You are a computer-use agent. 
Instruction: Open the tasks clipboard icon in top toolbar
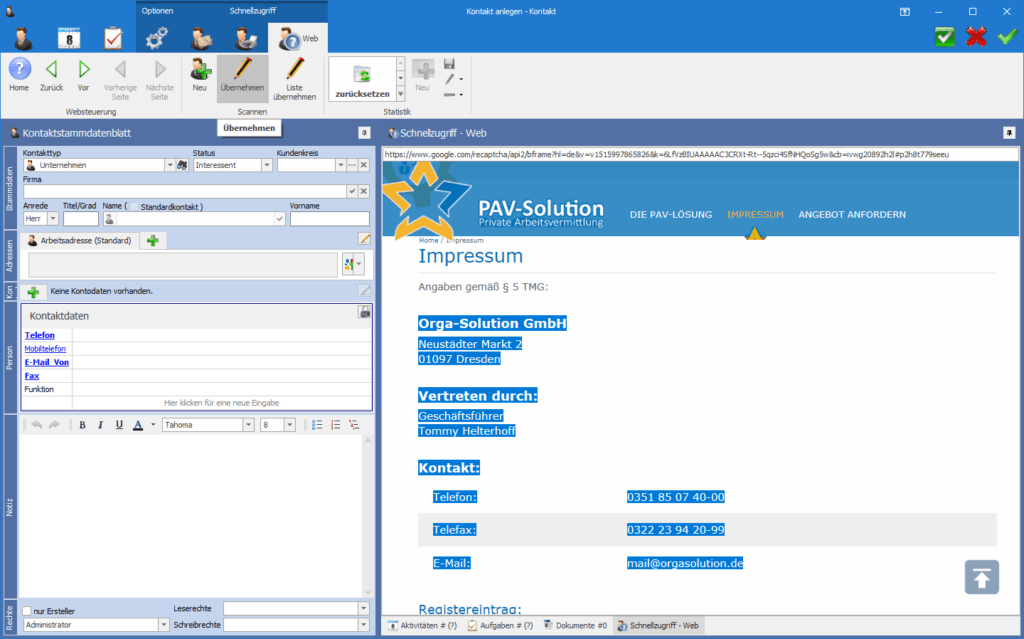[113, 39]
